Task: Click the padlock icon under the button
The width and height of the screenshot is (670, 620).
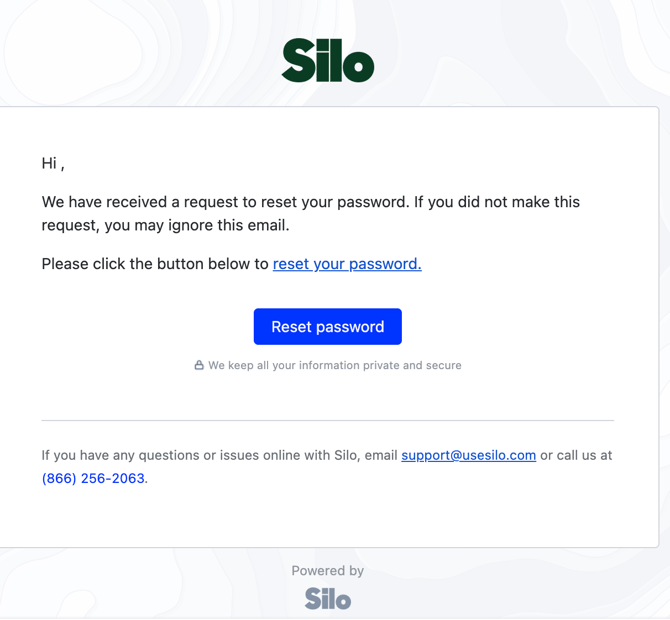Action: click(x=199, y=365)
